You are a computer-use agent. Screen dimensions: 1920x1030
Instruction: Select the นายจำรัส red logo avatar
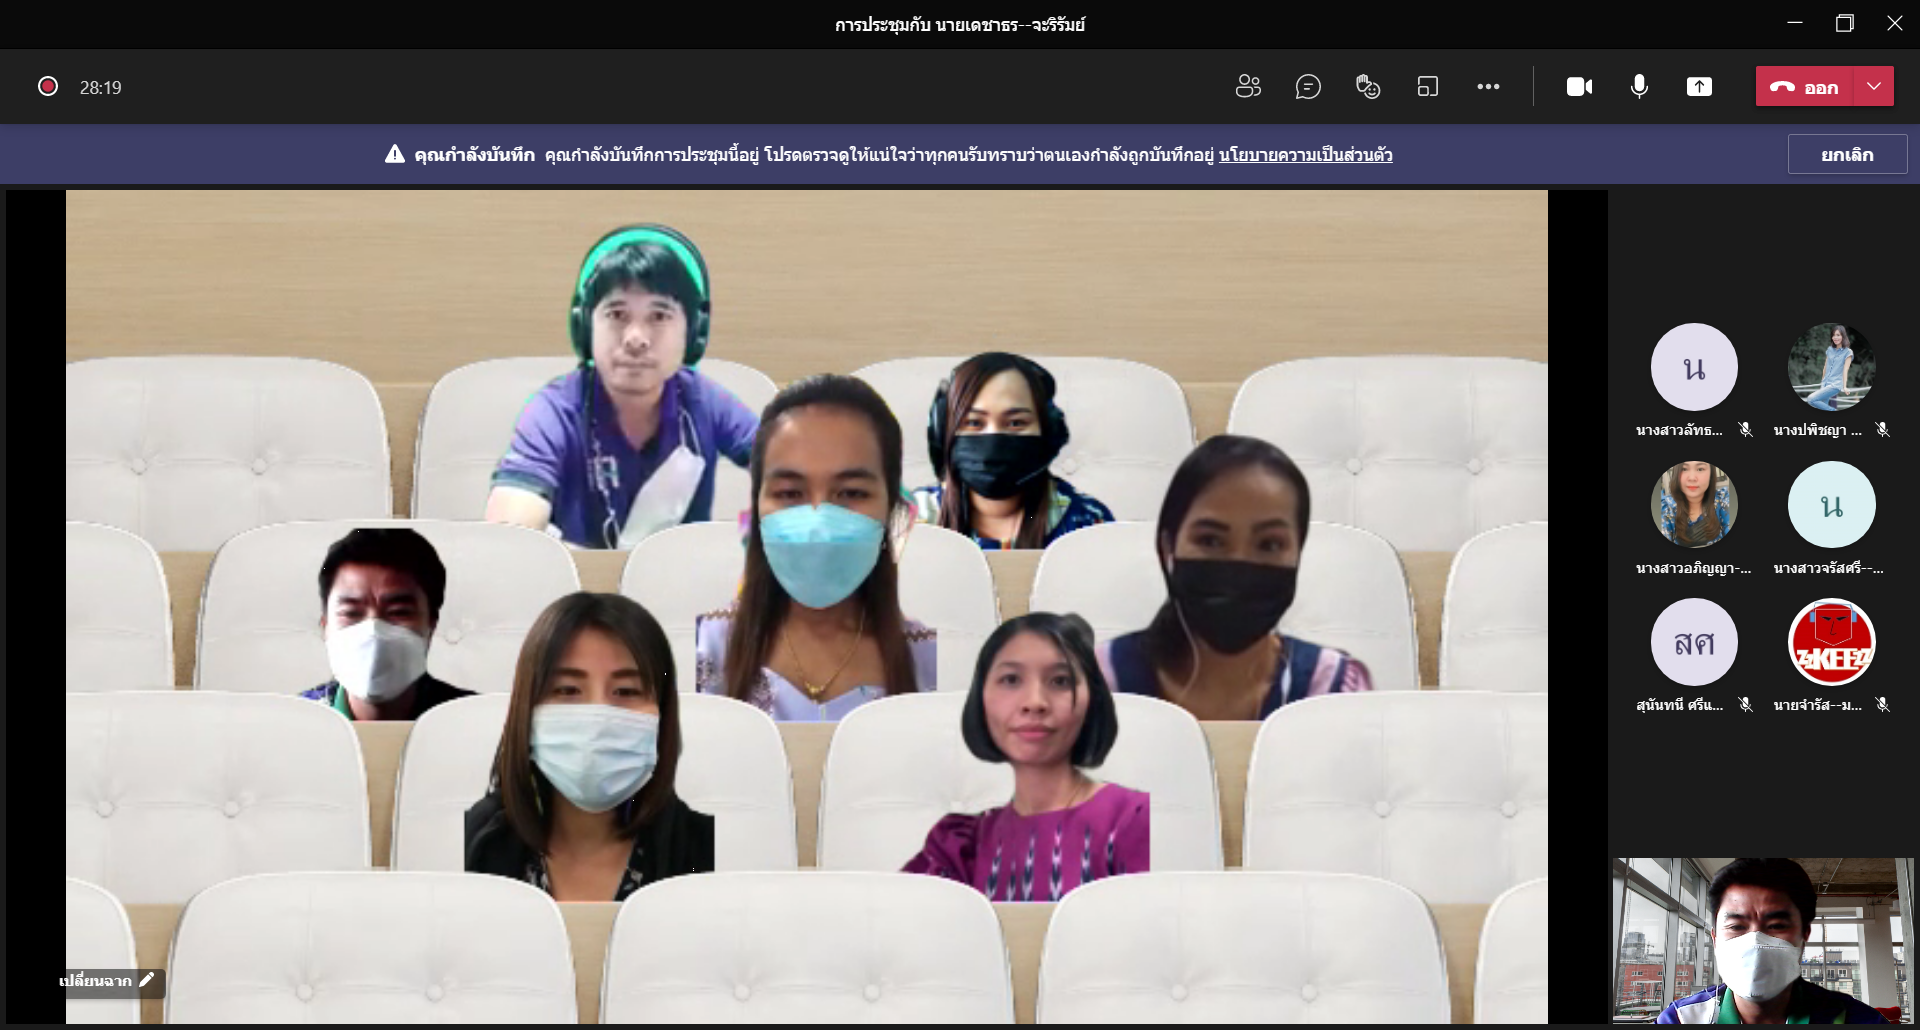[x=1831, y=642]
